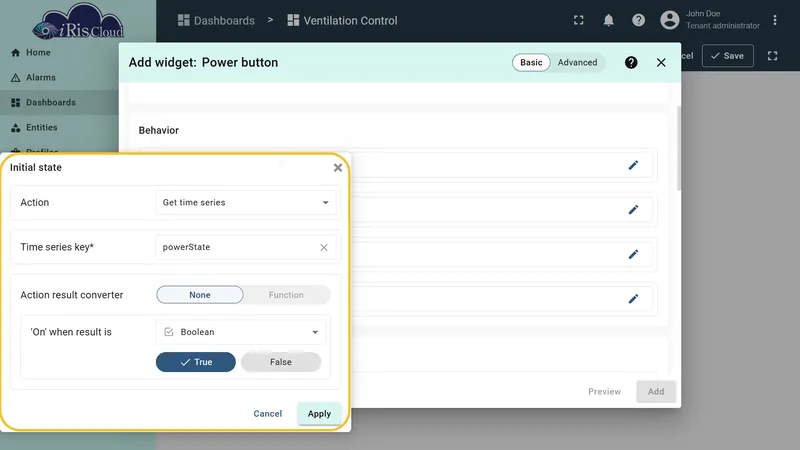Open notifications bell
The image size is (800, 450).
pyautogui.click(x=608, y=20)
